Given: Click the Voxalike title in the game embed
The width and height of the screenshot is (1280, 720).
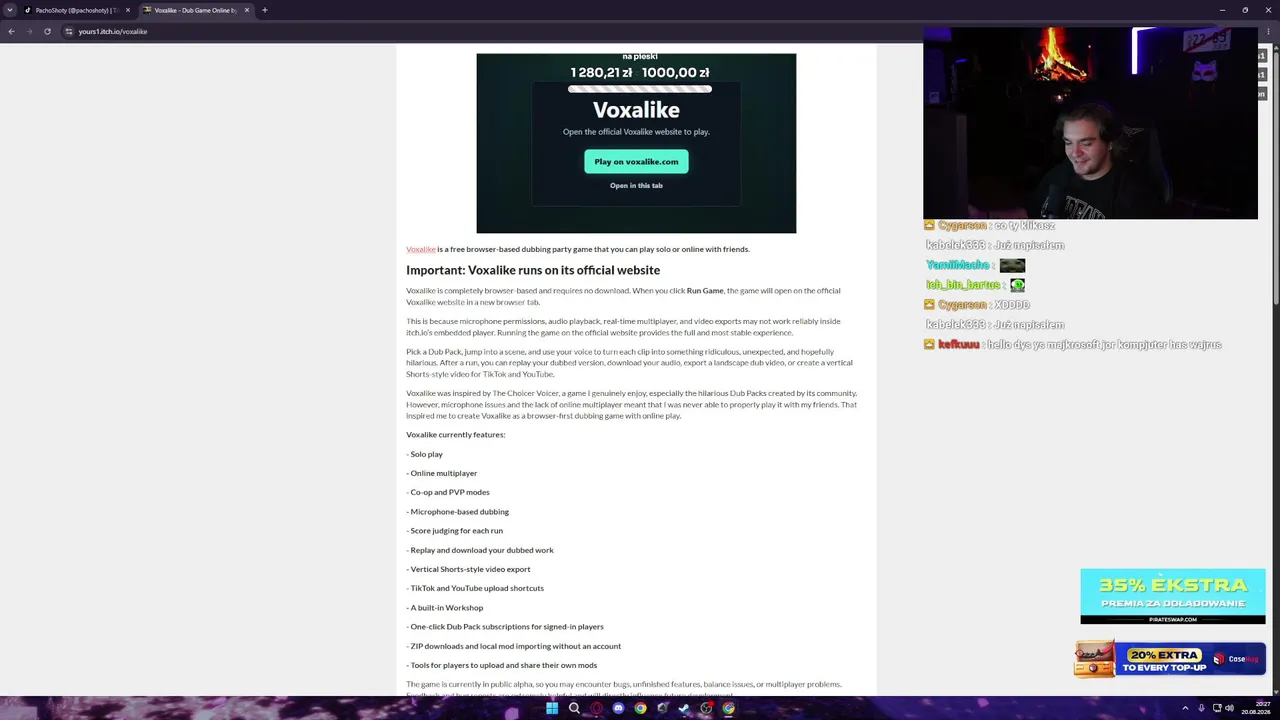Looking at the screenshot, I should click(x=636, y=110).
